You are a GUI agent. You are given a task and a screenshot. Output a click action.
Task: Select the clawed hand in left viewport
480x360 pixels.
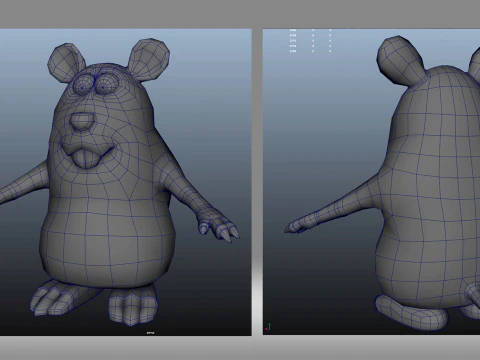(x=218, y=224)
